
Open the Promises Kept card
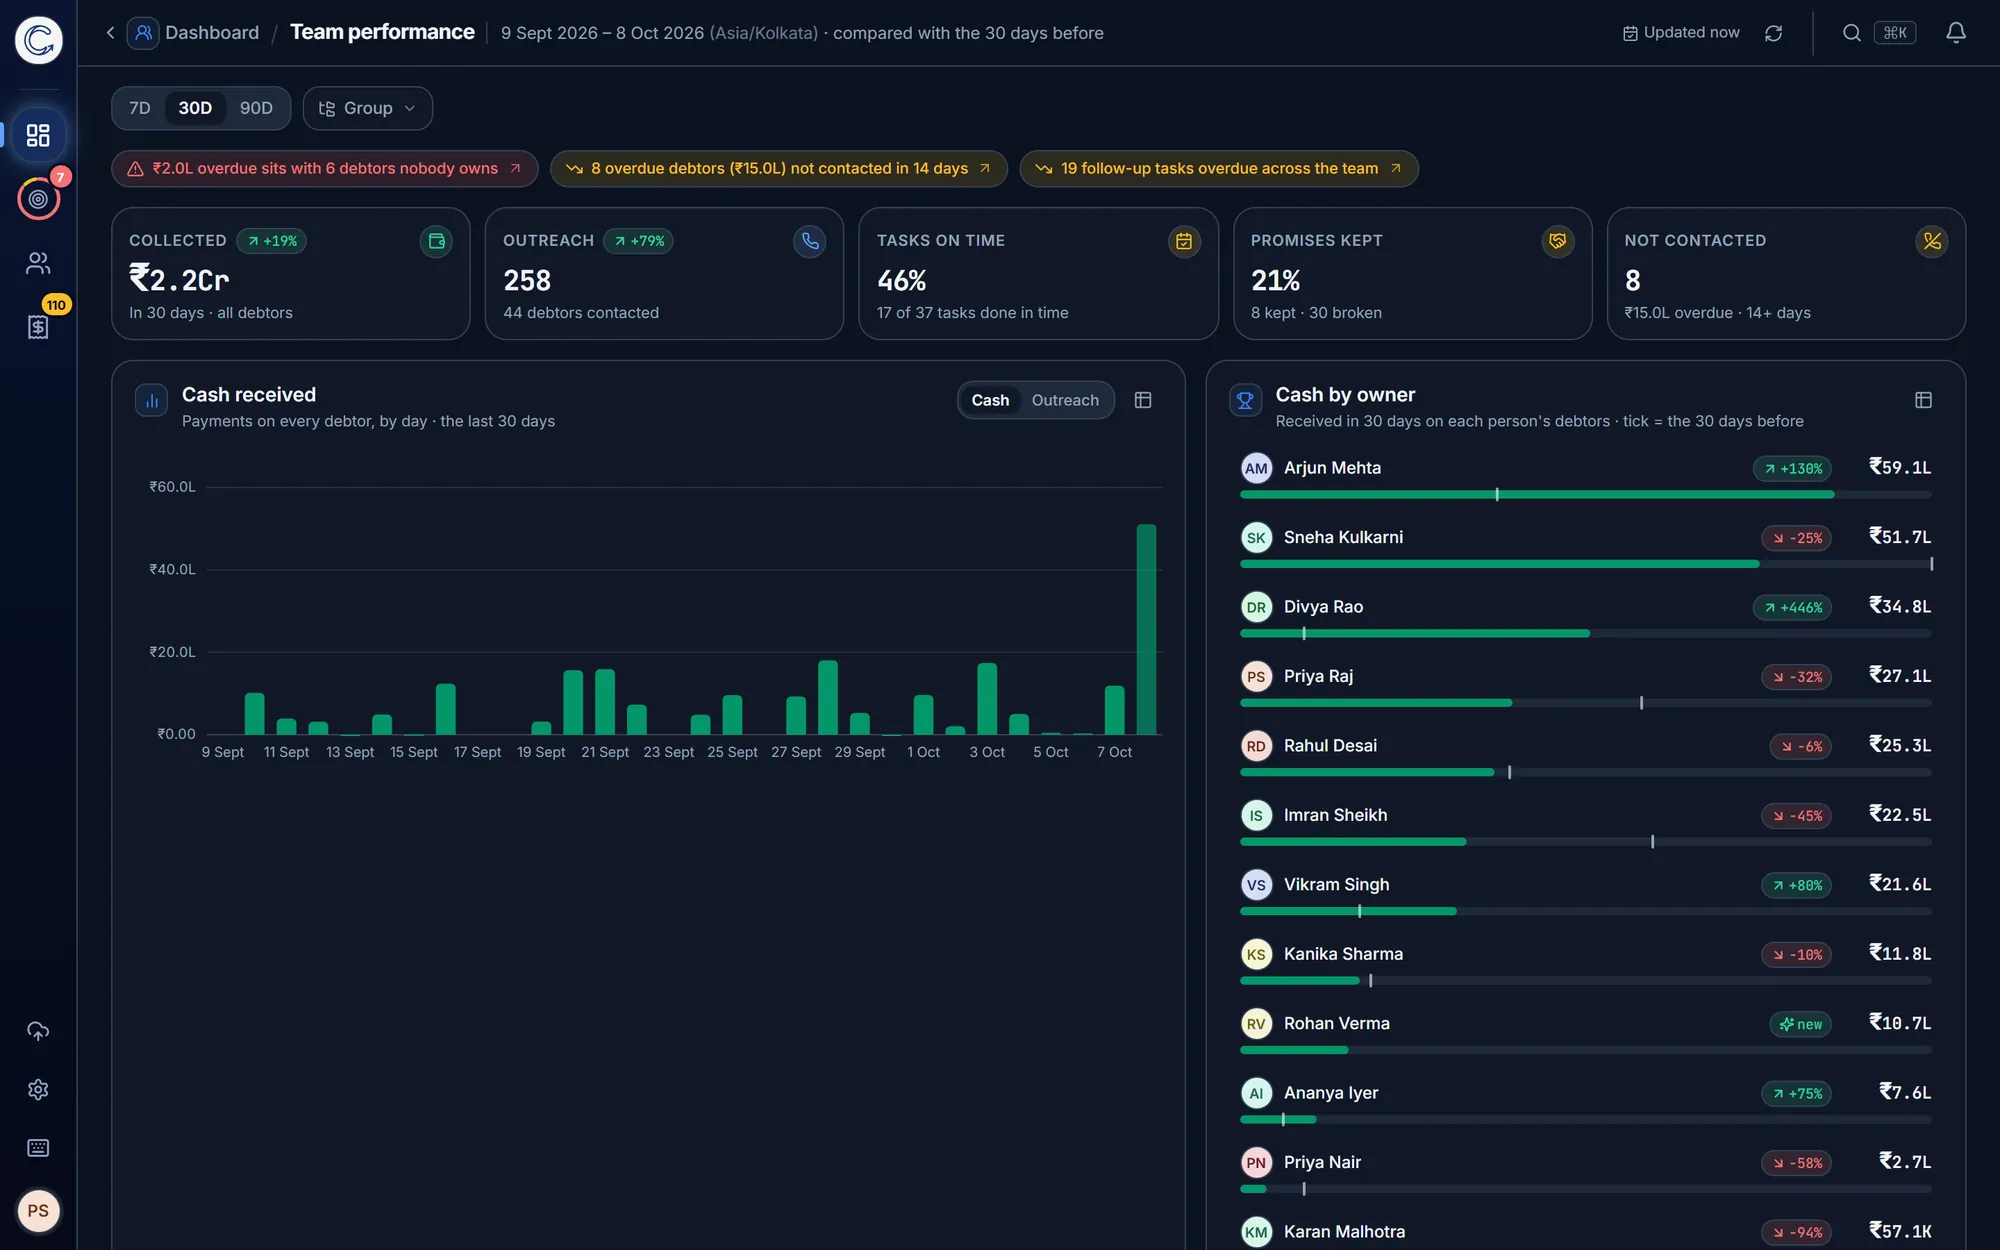tap(1412, 274)
